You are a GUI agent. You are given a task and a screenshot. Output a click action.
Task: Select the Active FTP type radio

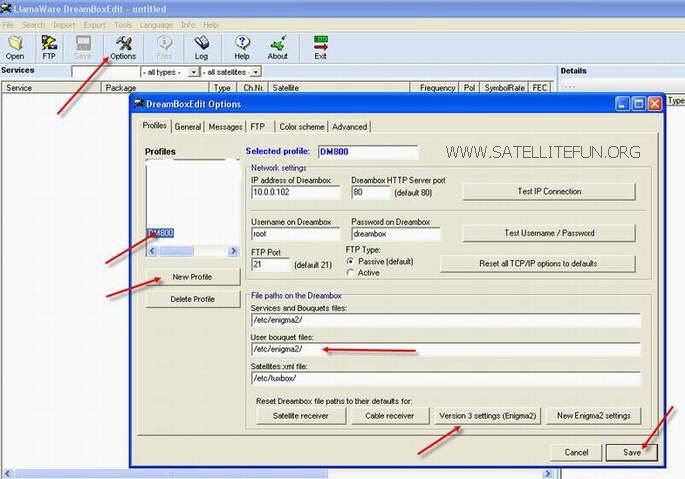[350, 273]
